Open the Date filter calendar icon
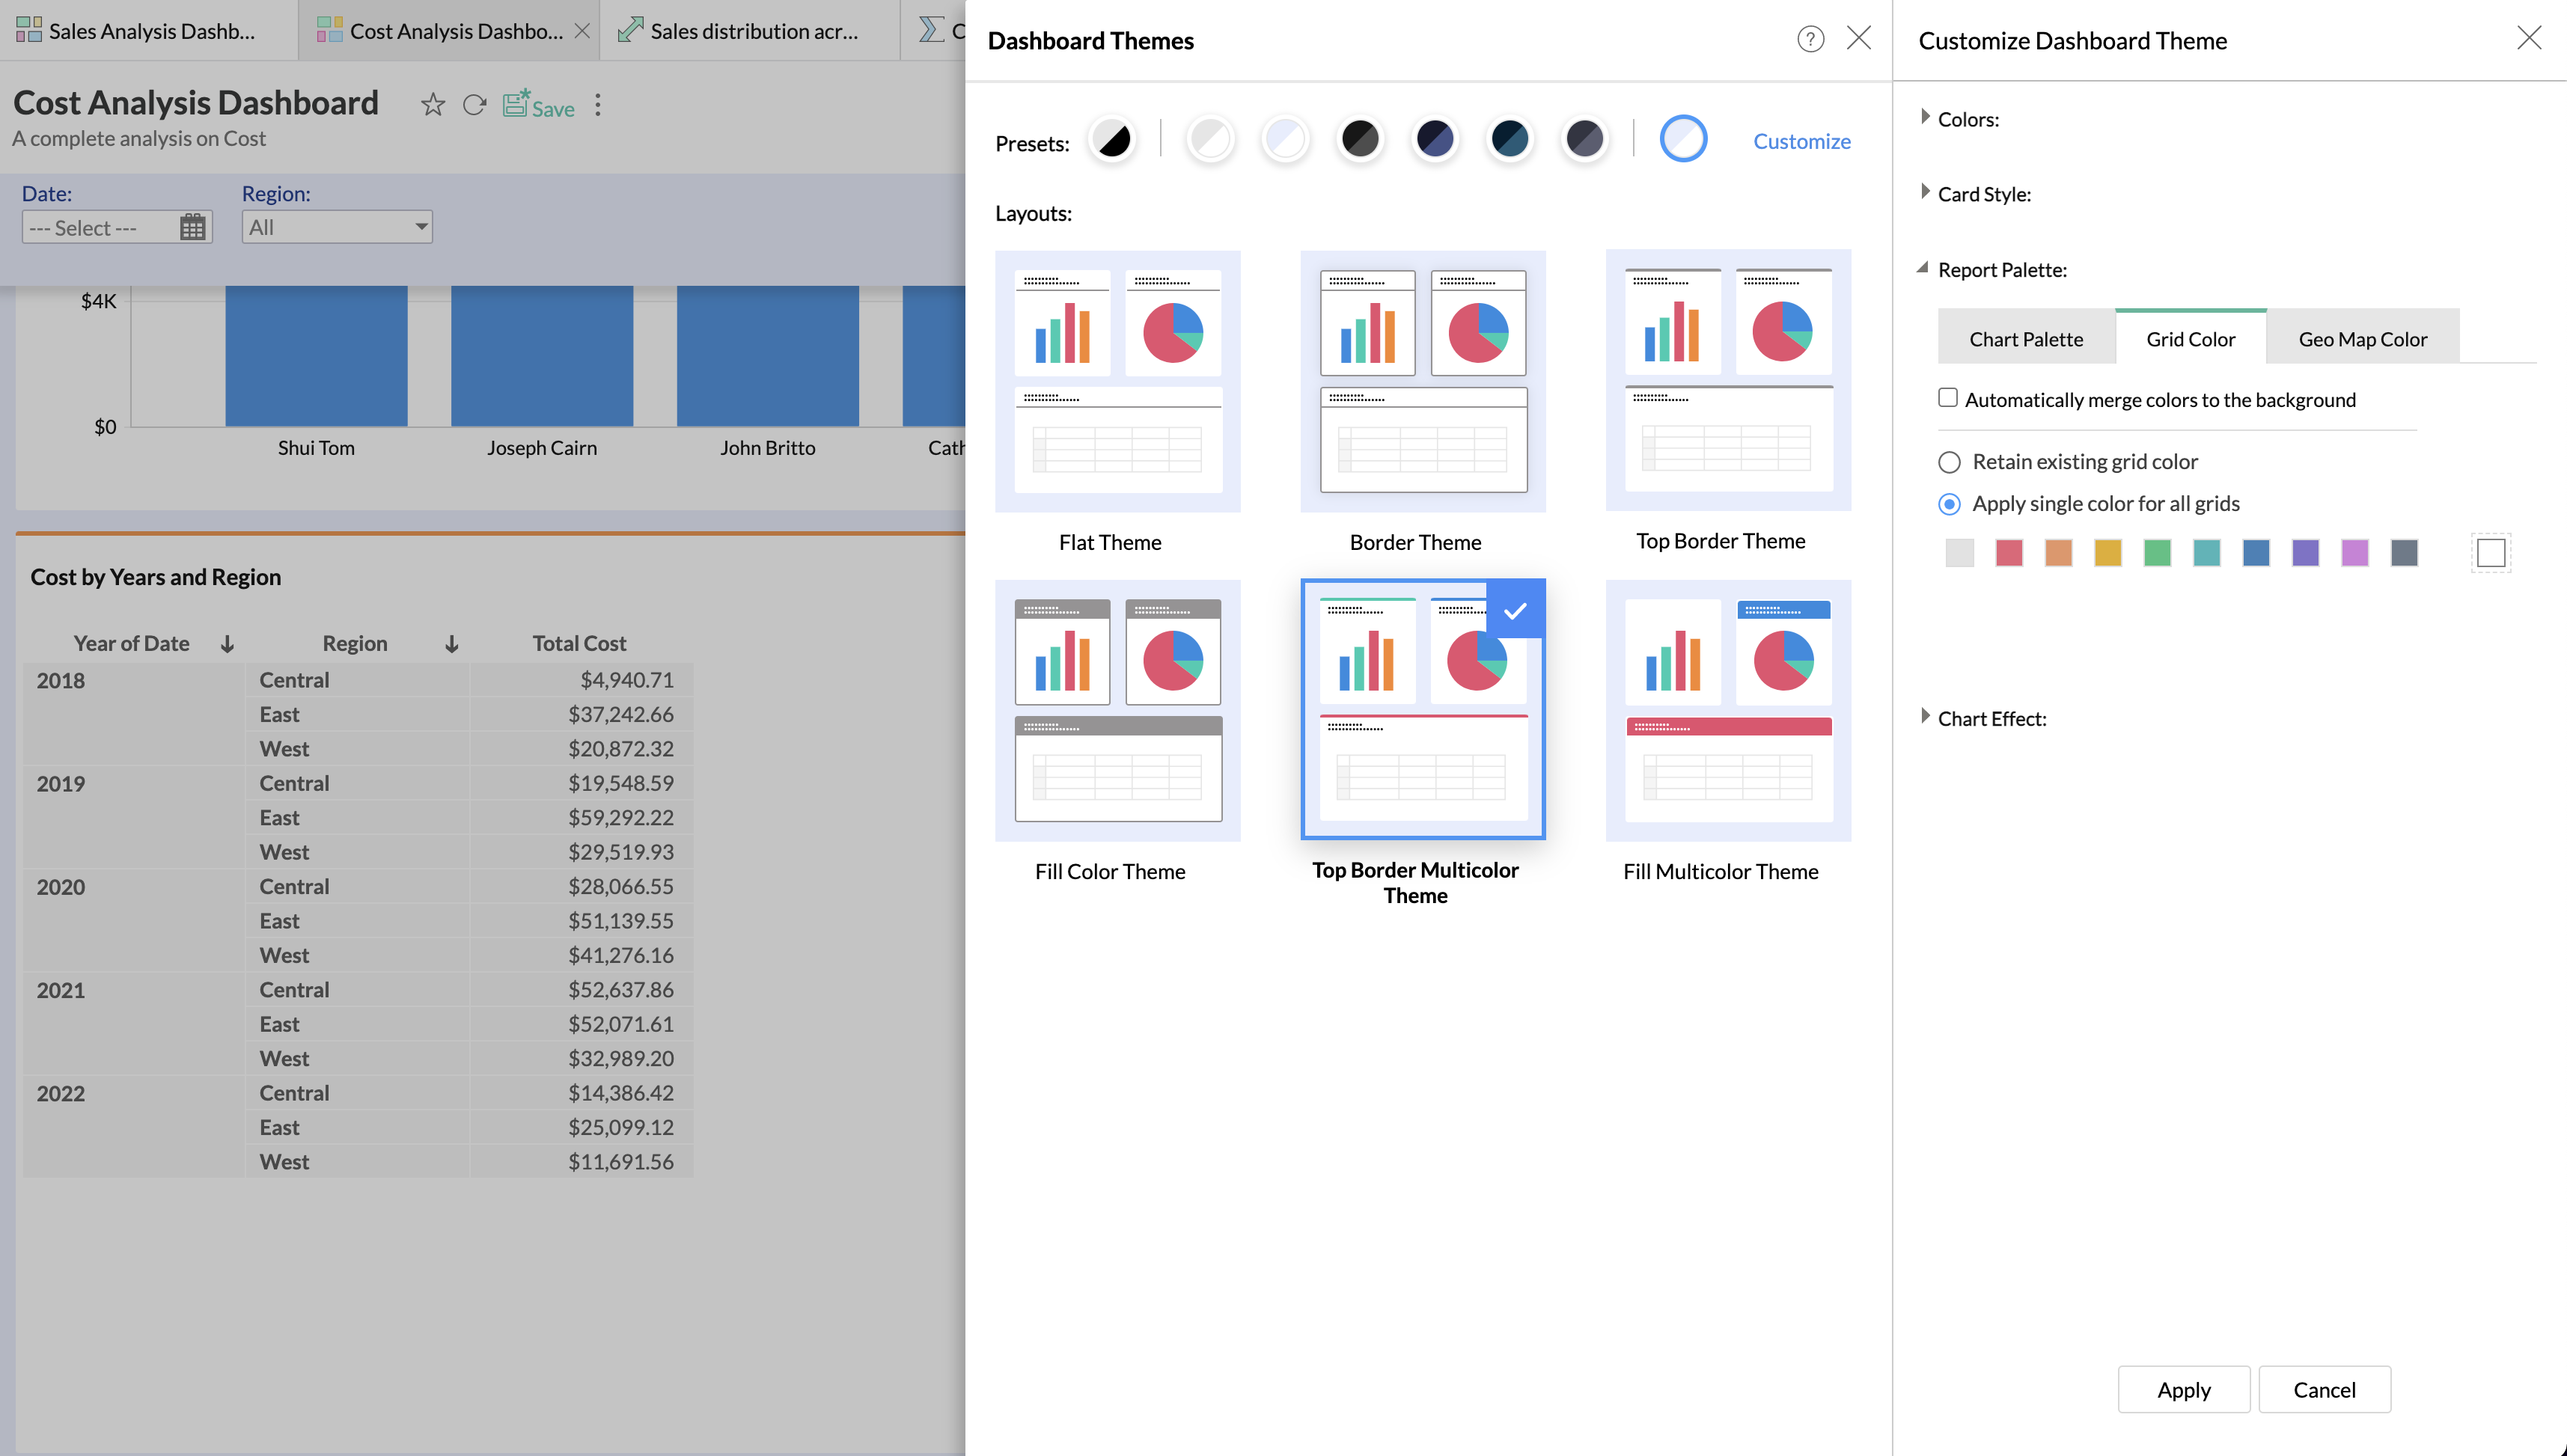Image resolution: width=2567 pixels, height=1456 pixels. point(193,227)
